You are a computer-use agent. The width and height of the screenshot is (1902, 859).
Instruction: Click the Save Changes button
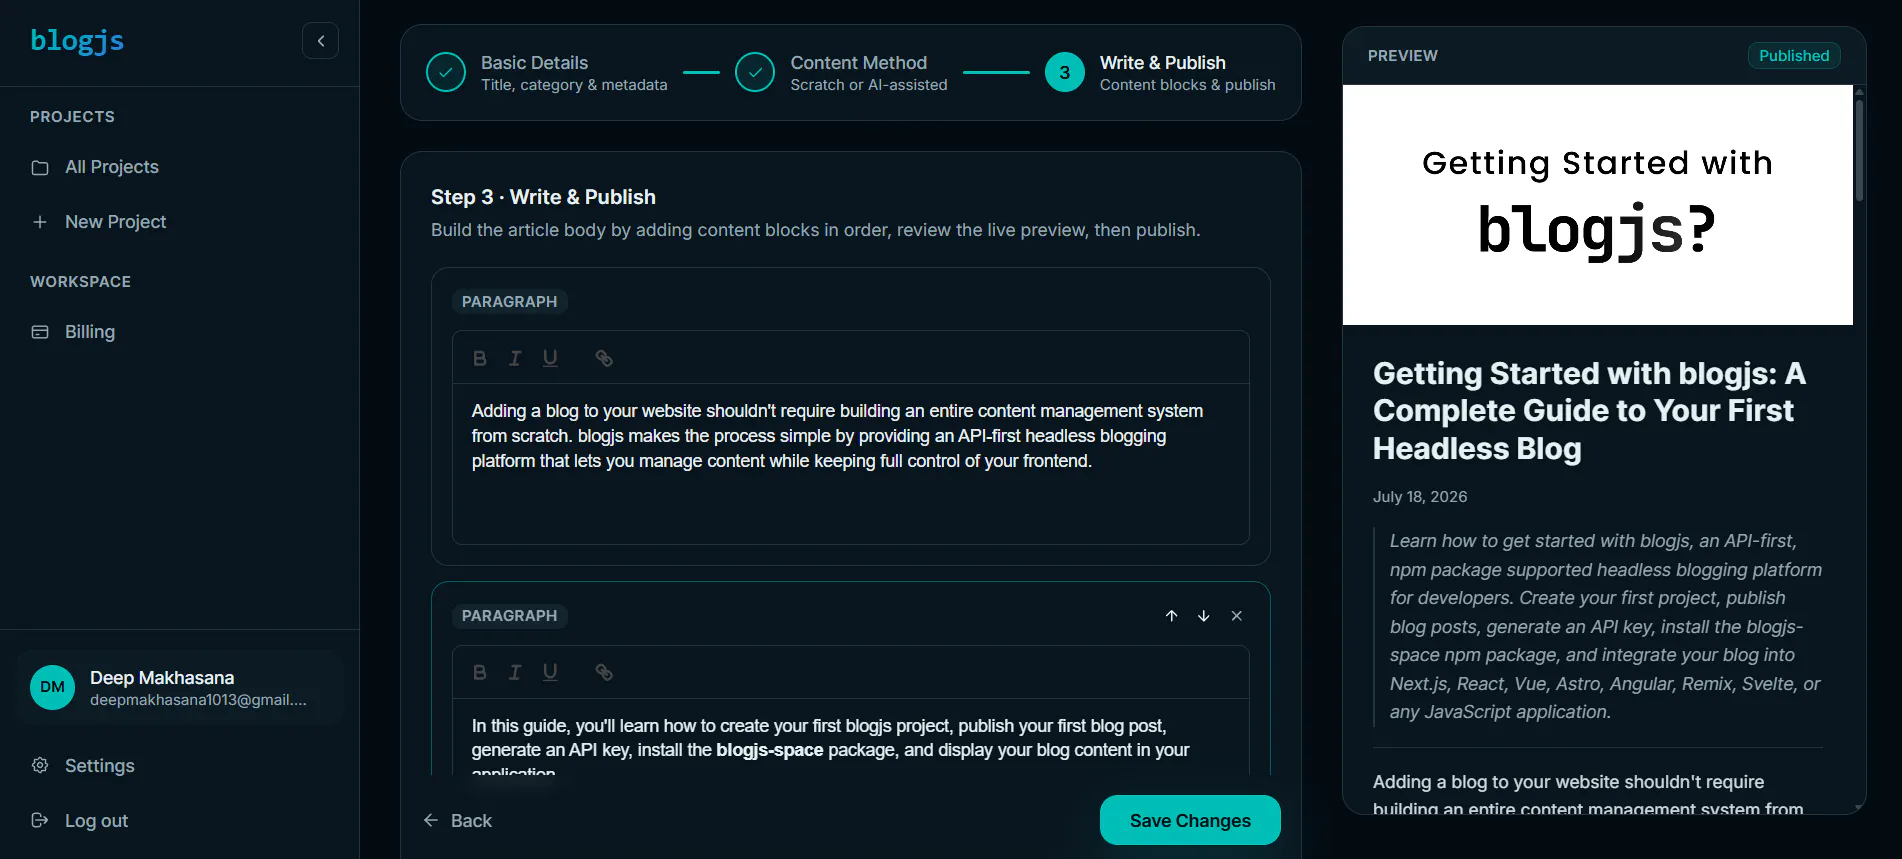(x=1190, y=820)
